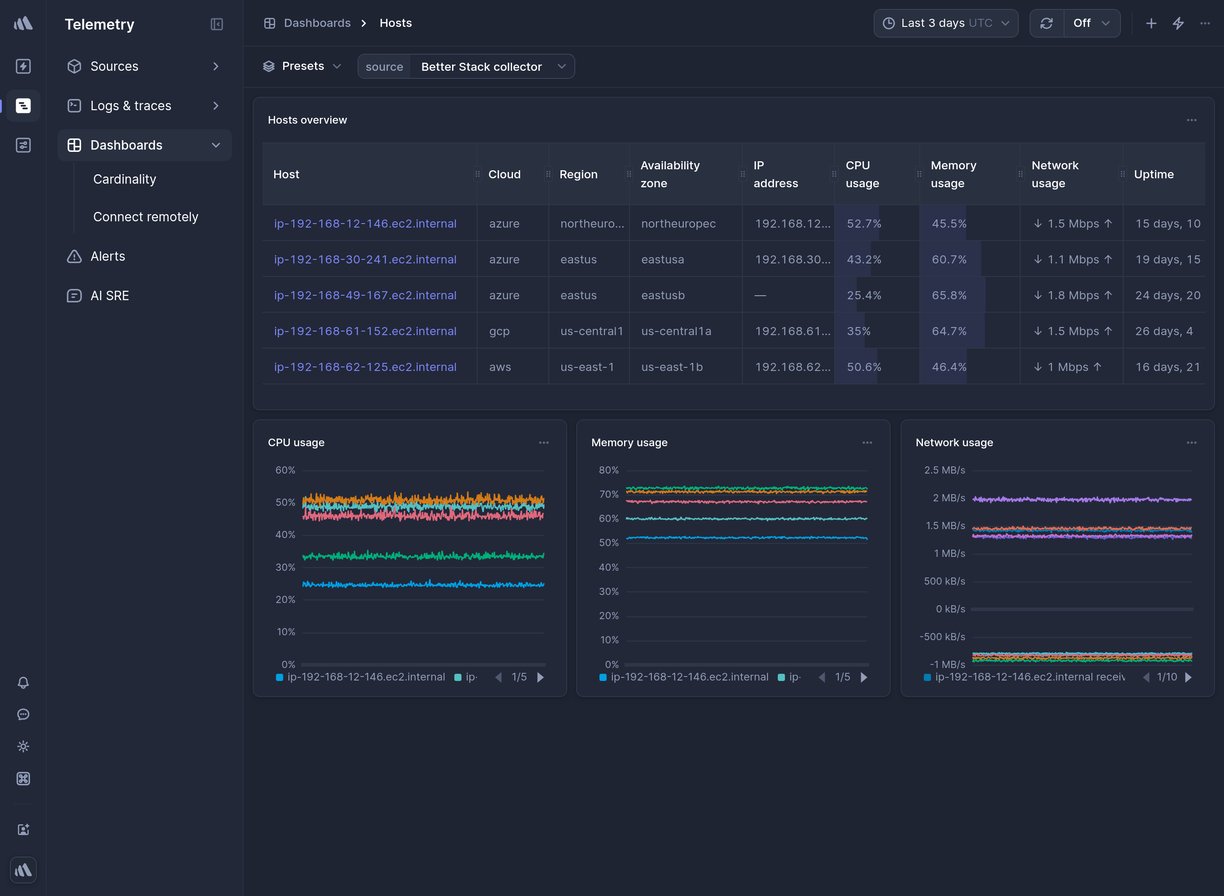Toggle the theme with the sun icon
This screenshot has height=896, width=1224.
tap(23, 747)
